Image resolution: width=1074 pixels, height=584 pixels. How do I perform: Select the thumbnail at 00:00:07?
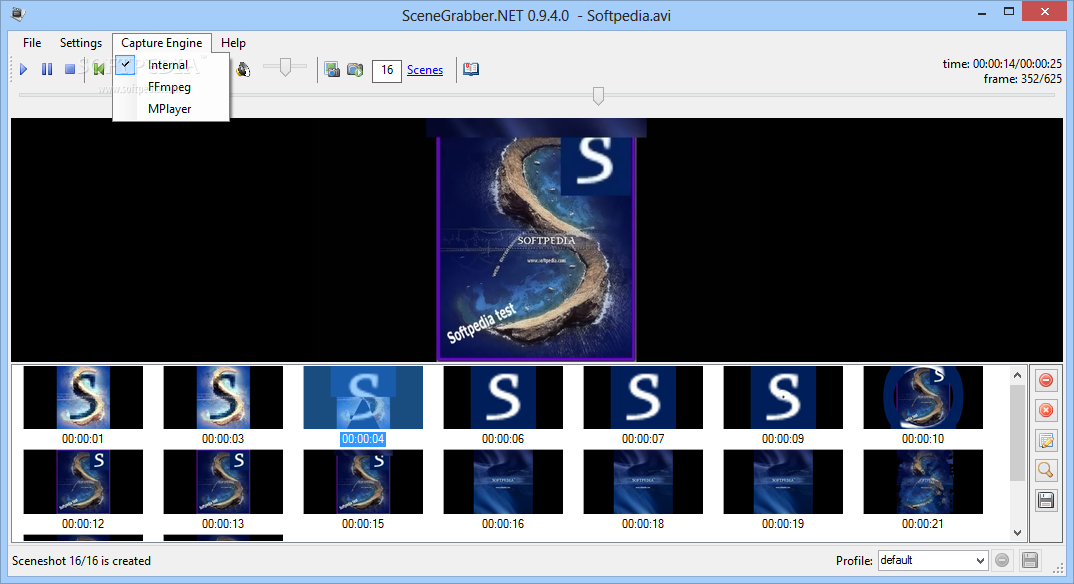(643, 398)
